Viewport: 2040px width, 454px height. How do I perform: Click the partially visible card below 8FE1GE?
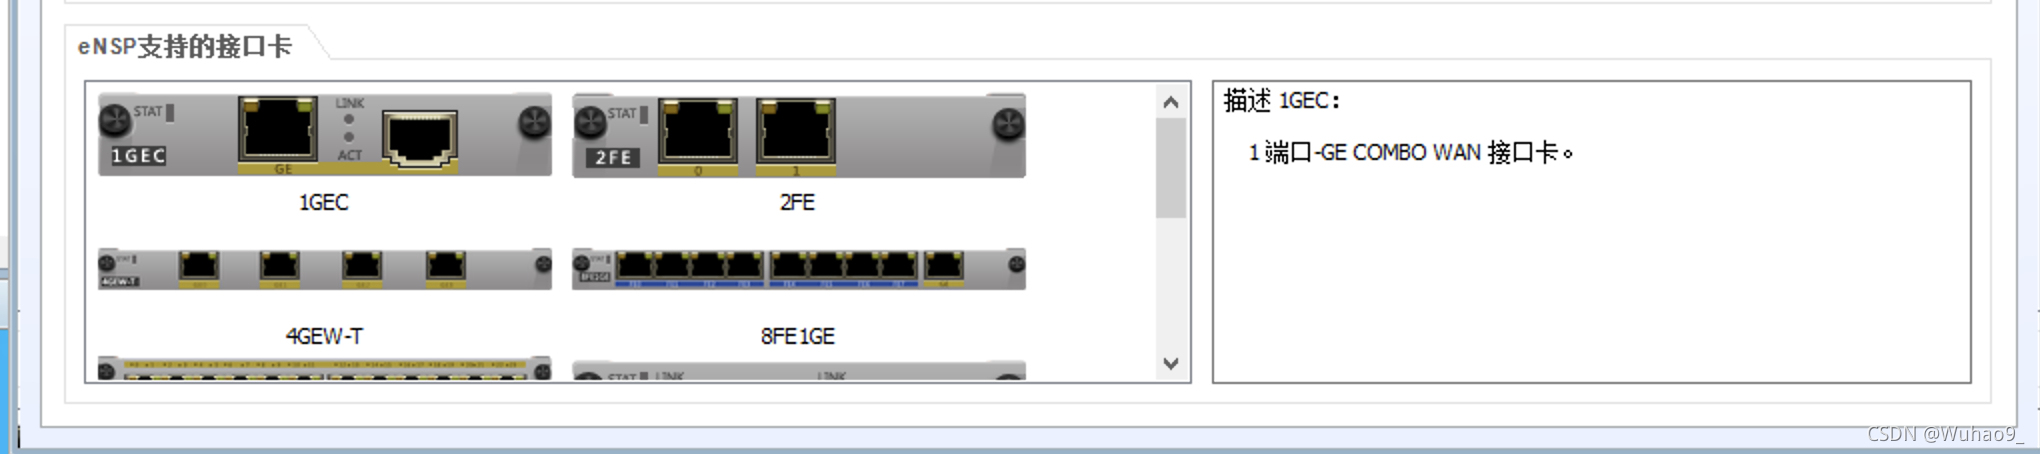coord(799,371)
